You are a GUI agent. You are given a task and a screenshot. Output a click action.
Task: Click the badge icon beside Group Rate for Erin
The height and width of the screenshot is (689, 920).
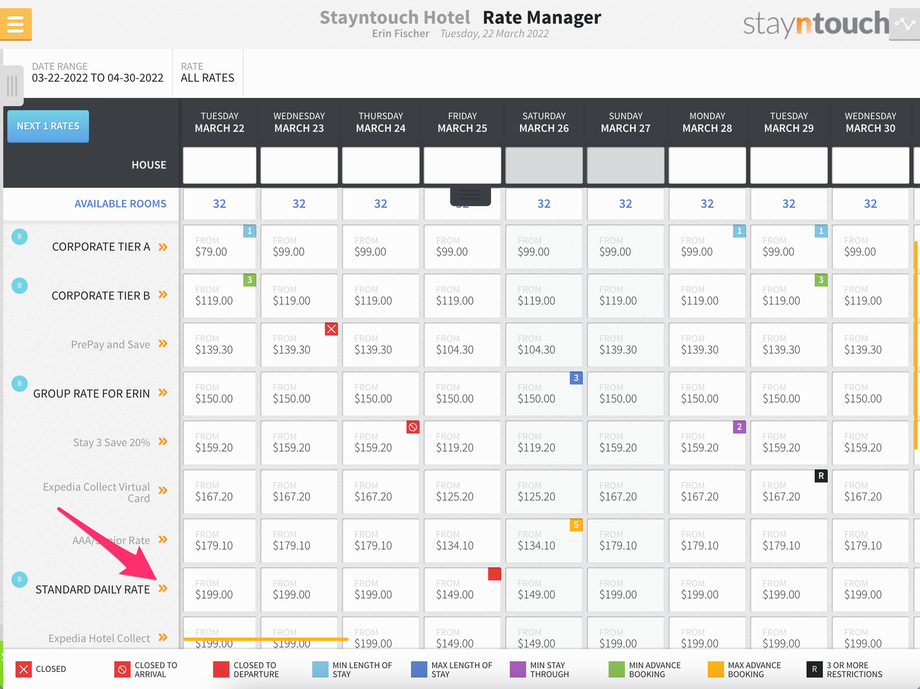pyautogui.click(x=19, y=384)
